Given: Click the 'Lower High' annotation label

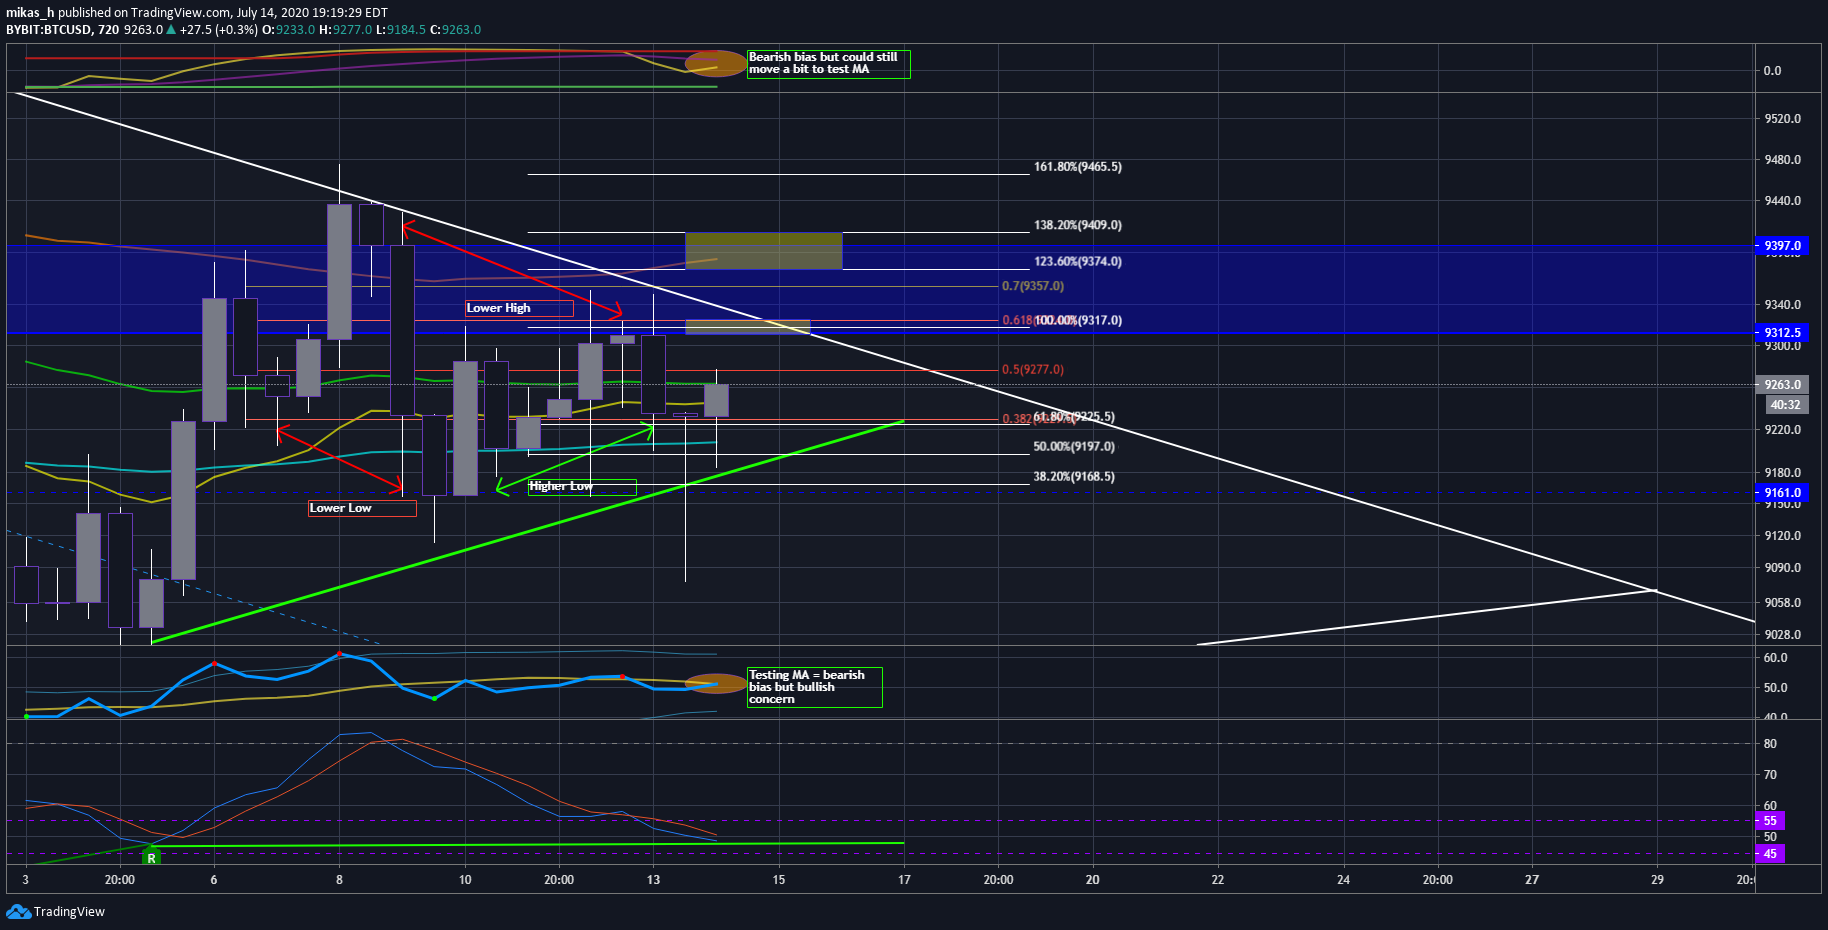Looking at the screenshot, I should point(519,308).
